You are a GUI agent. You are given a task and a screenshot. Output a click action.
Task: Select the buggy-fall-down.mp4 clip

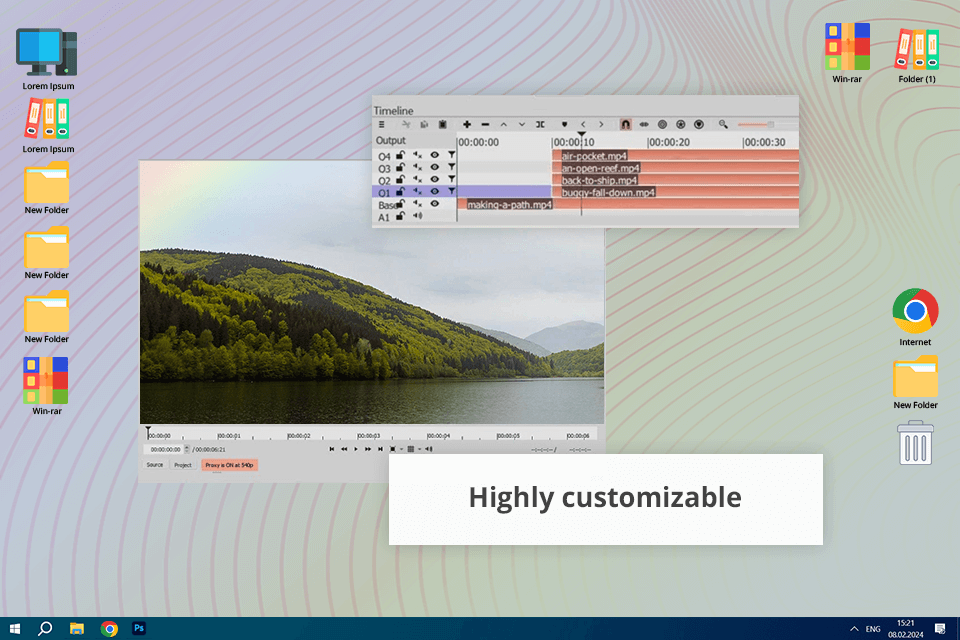(x=676, y=192)
